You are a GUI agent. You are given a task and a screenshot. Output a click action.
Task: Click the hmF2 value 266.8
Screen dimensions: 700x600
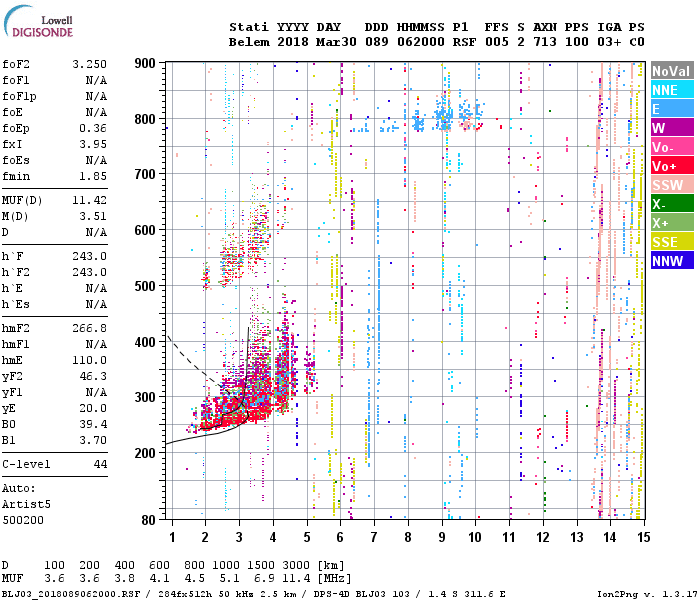coord(90,328)
